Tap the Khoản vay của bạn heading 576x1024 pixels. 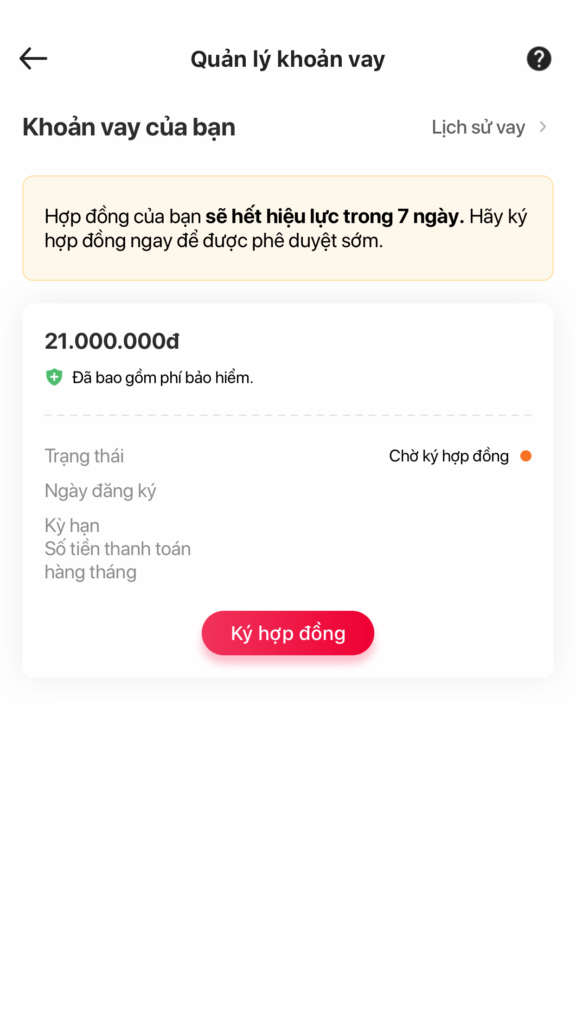point(129,127)
